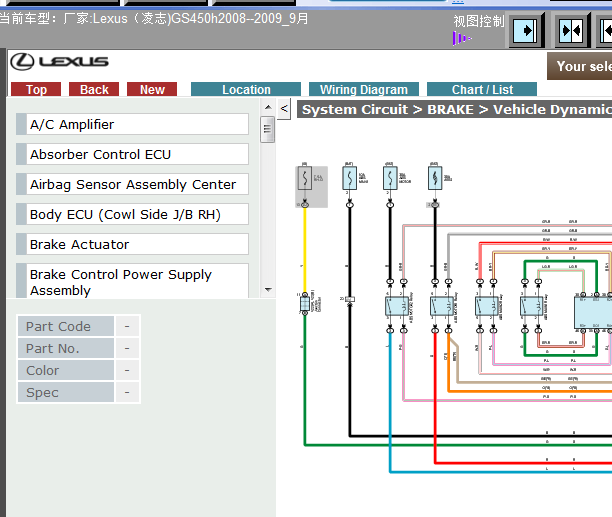
Task: Click the 当前车型 vehicle model text
Action: click(154, 19)
